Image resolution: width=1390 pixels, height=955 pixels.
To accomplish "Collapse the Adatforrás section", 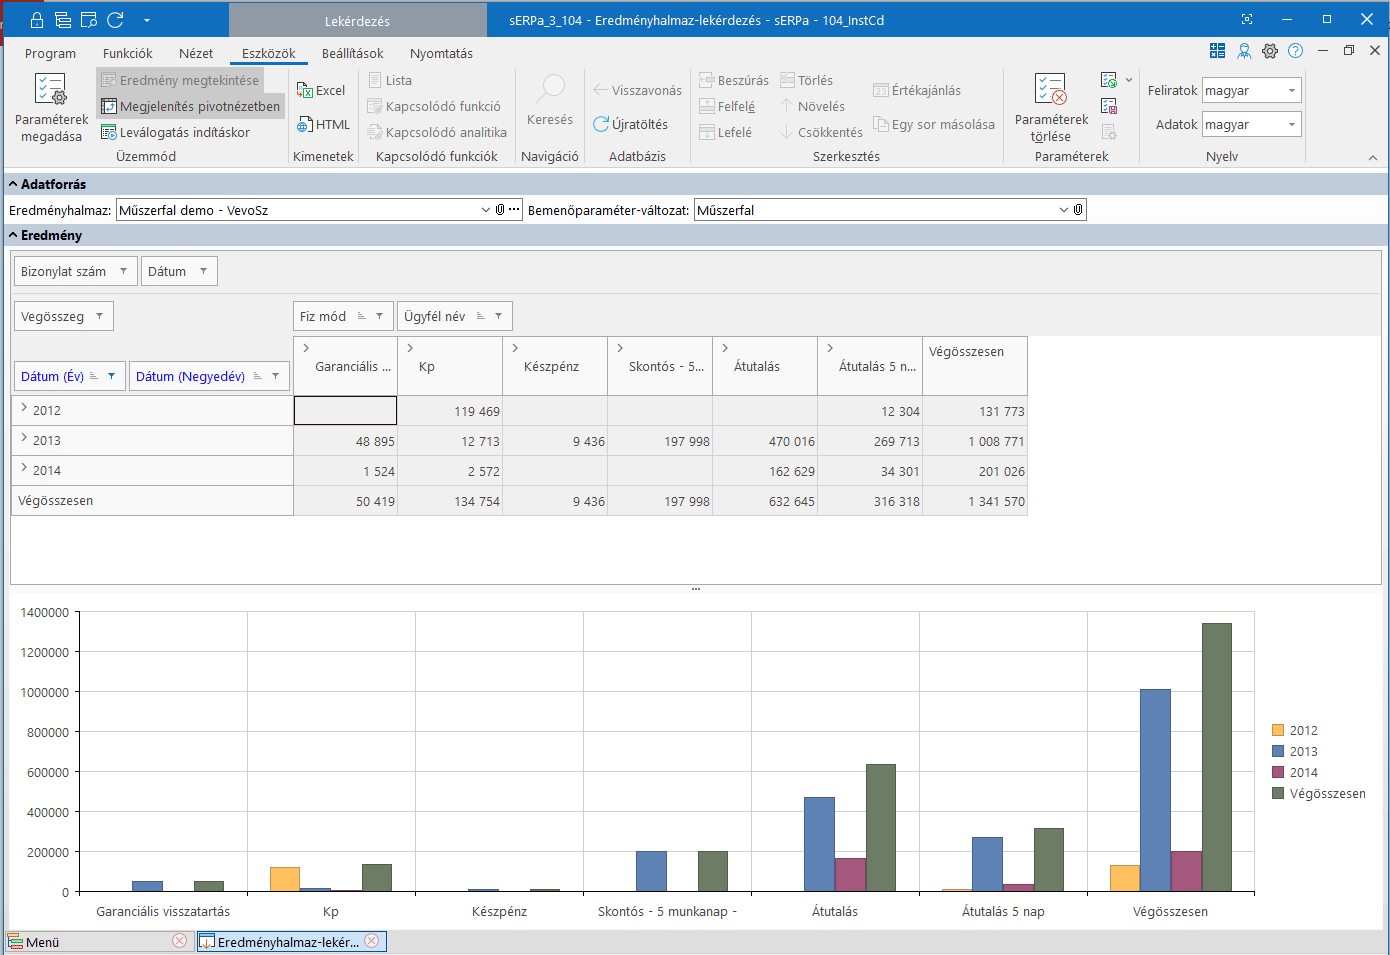I will 14,184.
